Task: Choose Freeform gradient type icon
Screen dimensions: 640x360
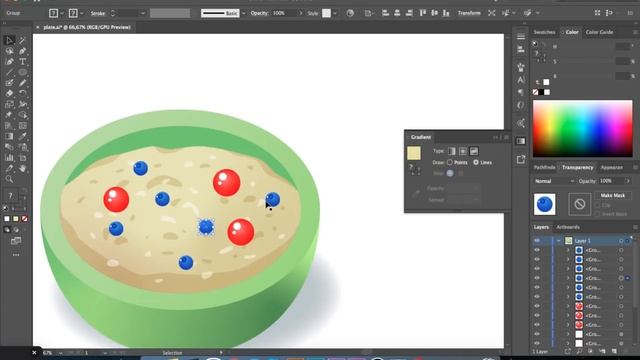Action: click(x=473, y=151)
